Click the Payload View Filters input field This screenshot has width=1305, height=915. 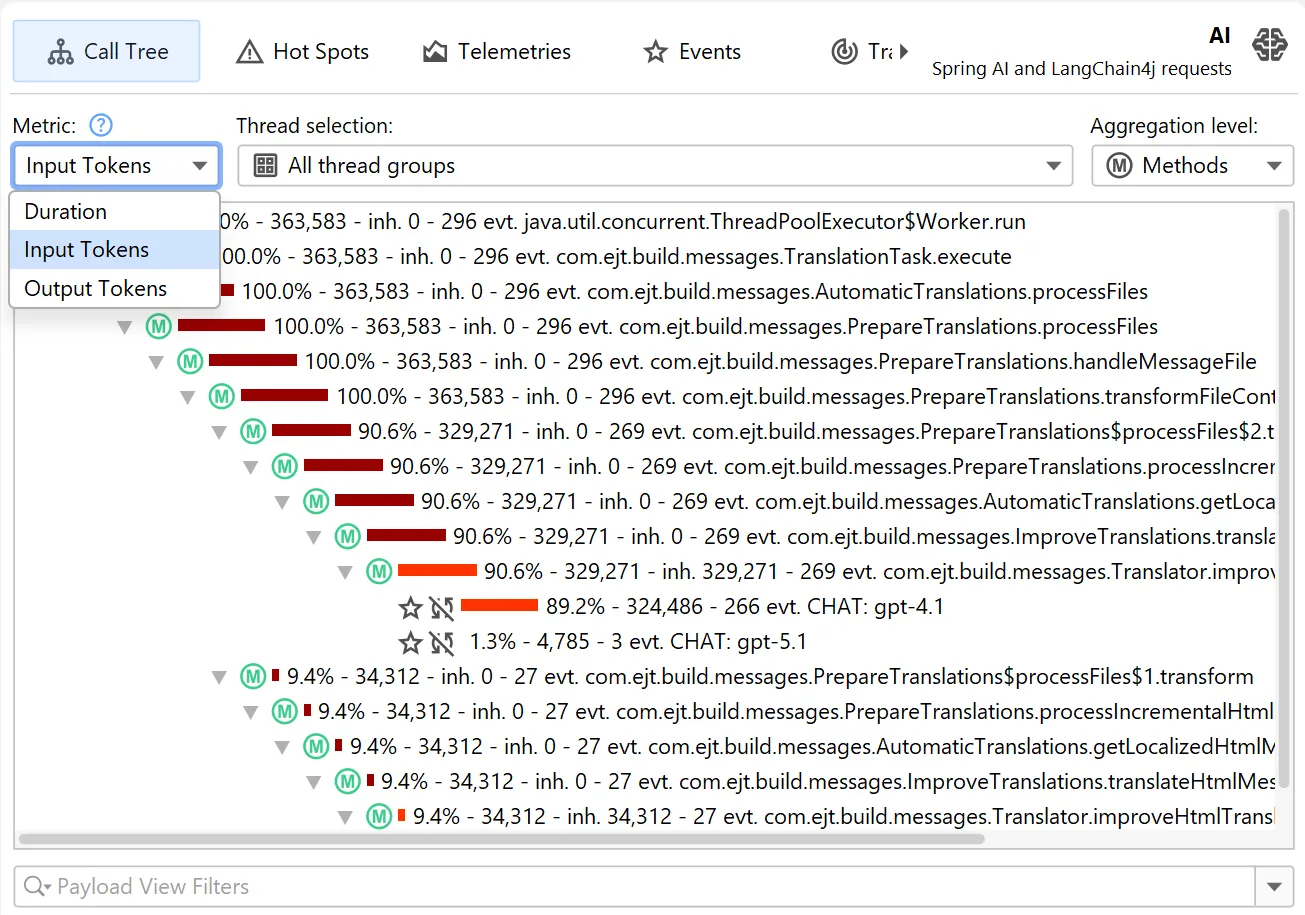coord(634,886)
